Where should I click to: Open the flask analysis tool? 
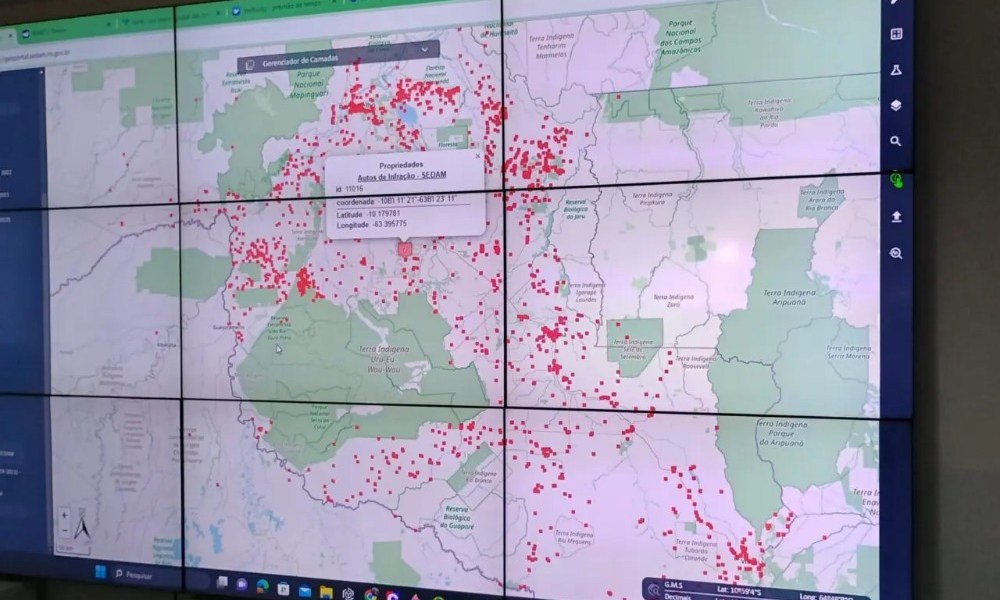pos(896,70)
